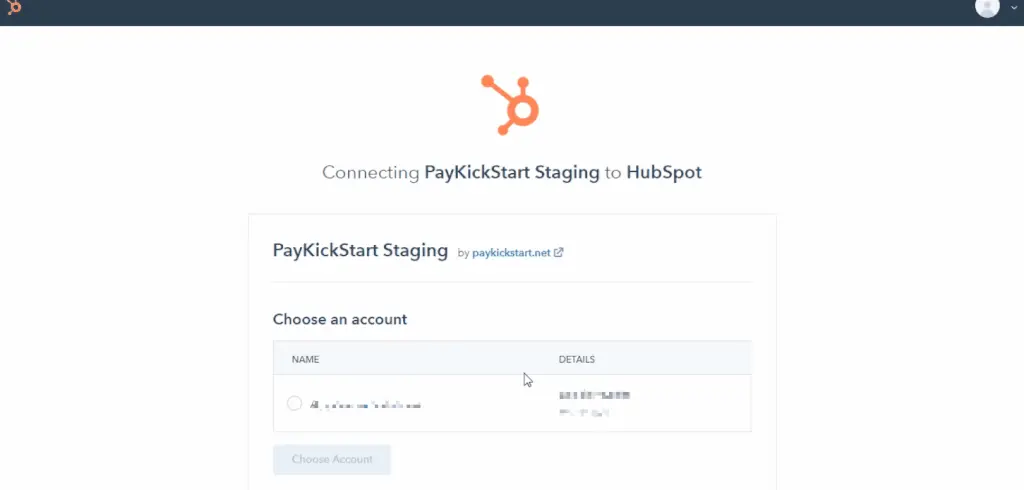Click the small HubSpot sprocket in top bar

tap(14, 8)
